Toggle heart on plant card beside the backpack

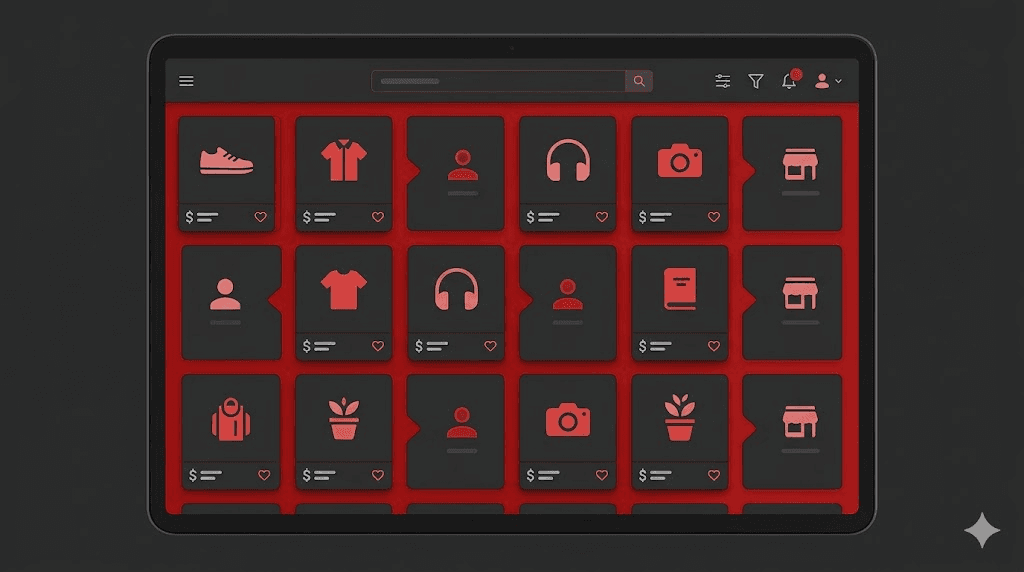click(378, 475)
